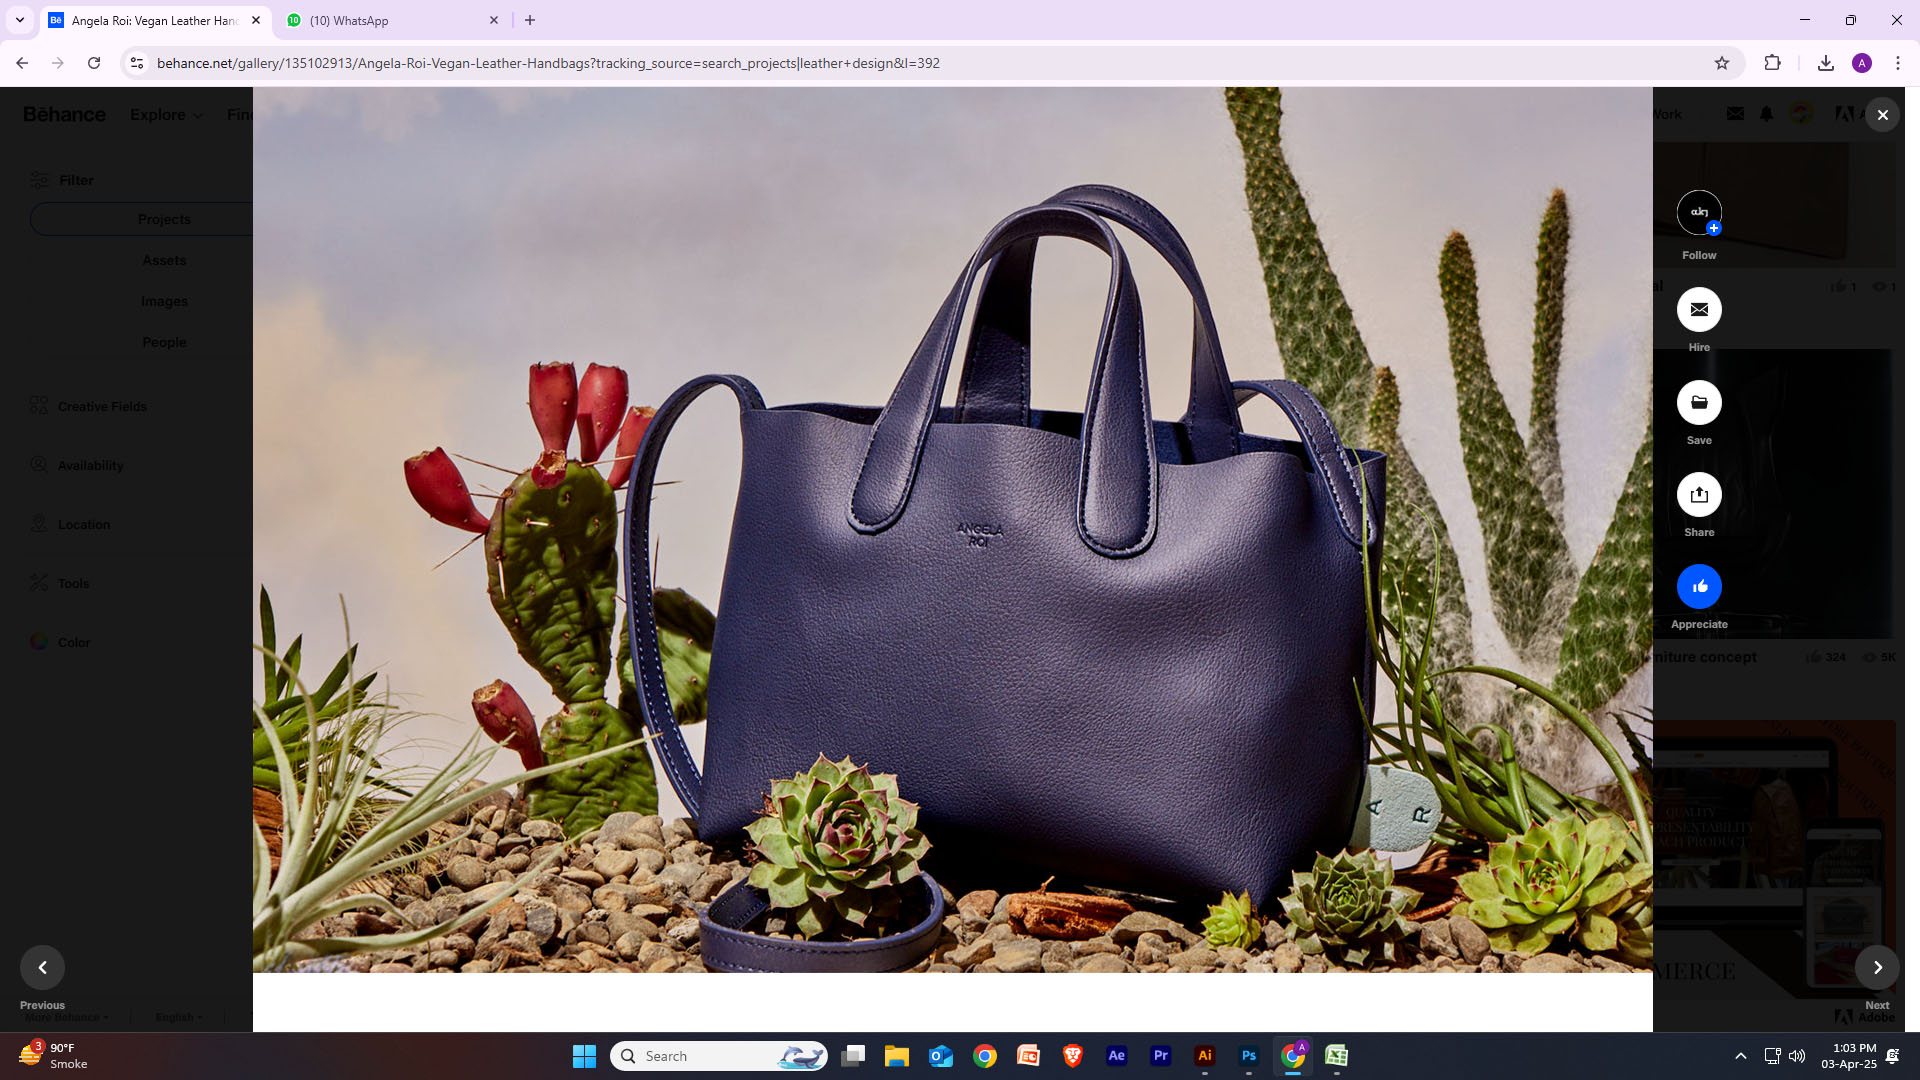Open Photoshop from the taskbar

tap(1248, 1056)
